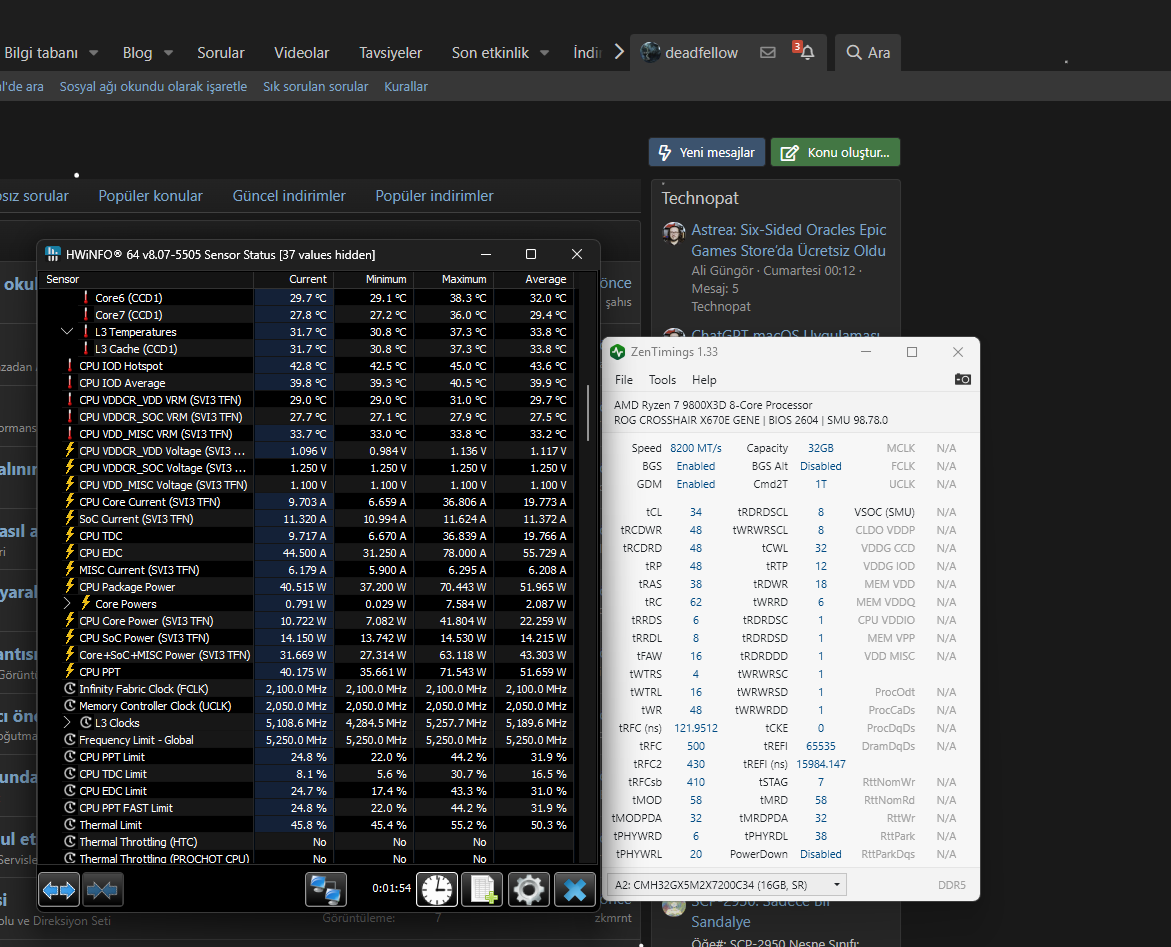Image resolution: width=1171 pixels, height=947 pixels.
Task: Click the HWiNFO title bar app icon
Action: coord(52,254)
